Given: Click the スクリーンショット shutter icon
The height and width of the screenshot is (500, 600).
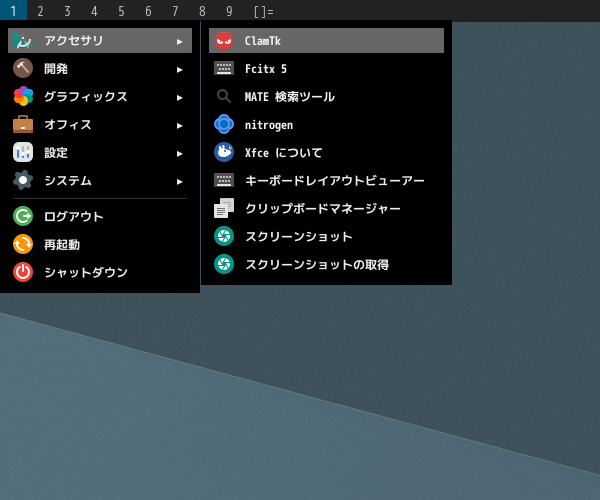Looking at the screenshot, I should coord(224,236).
